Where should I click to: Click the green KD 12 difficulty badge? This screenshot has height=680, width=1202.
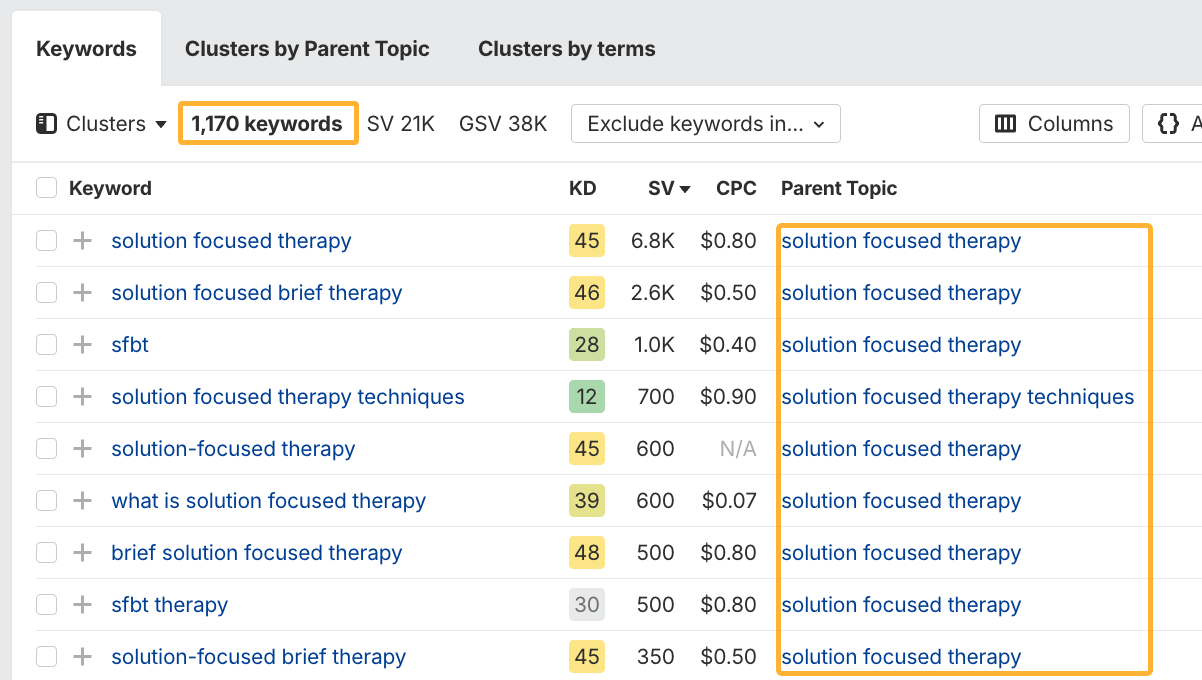[587, 397]
